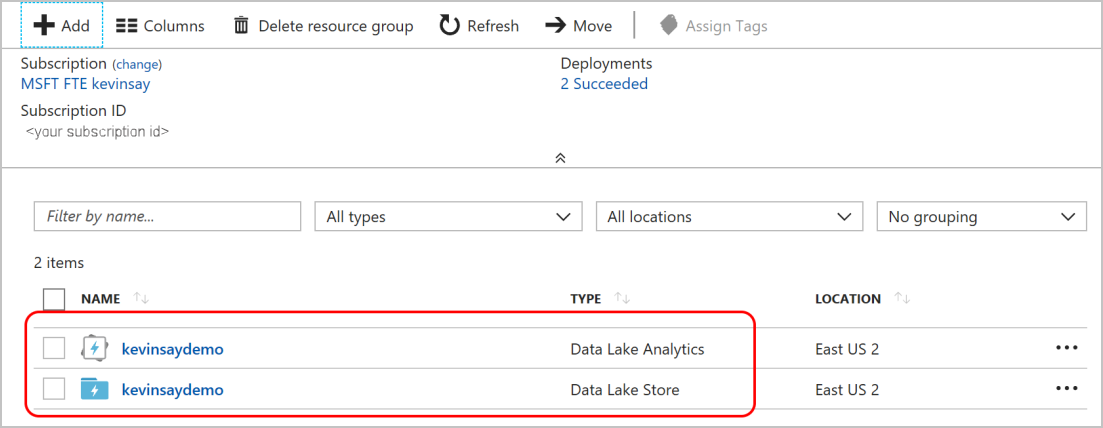This screenshot has width=1103, height=428.
Task: Toggle the select-all checkbox in header
Action: [54, 299]
